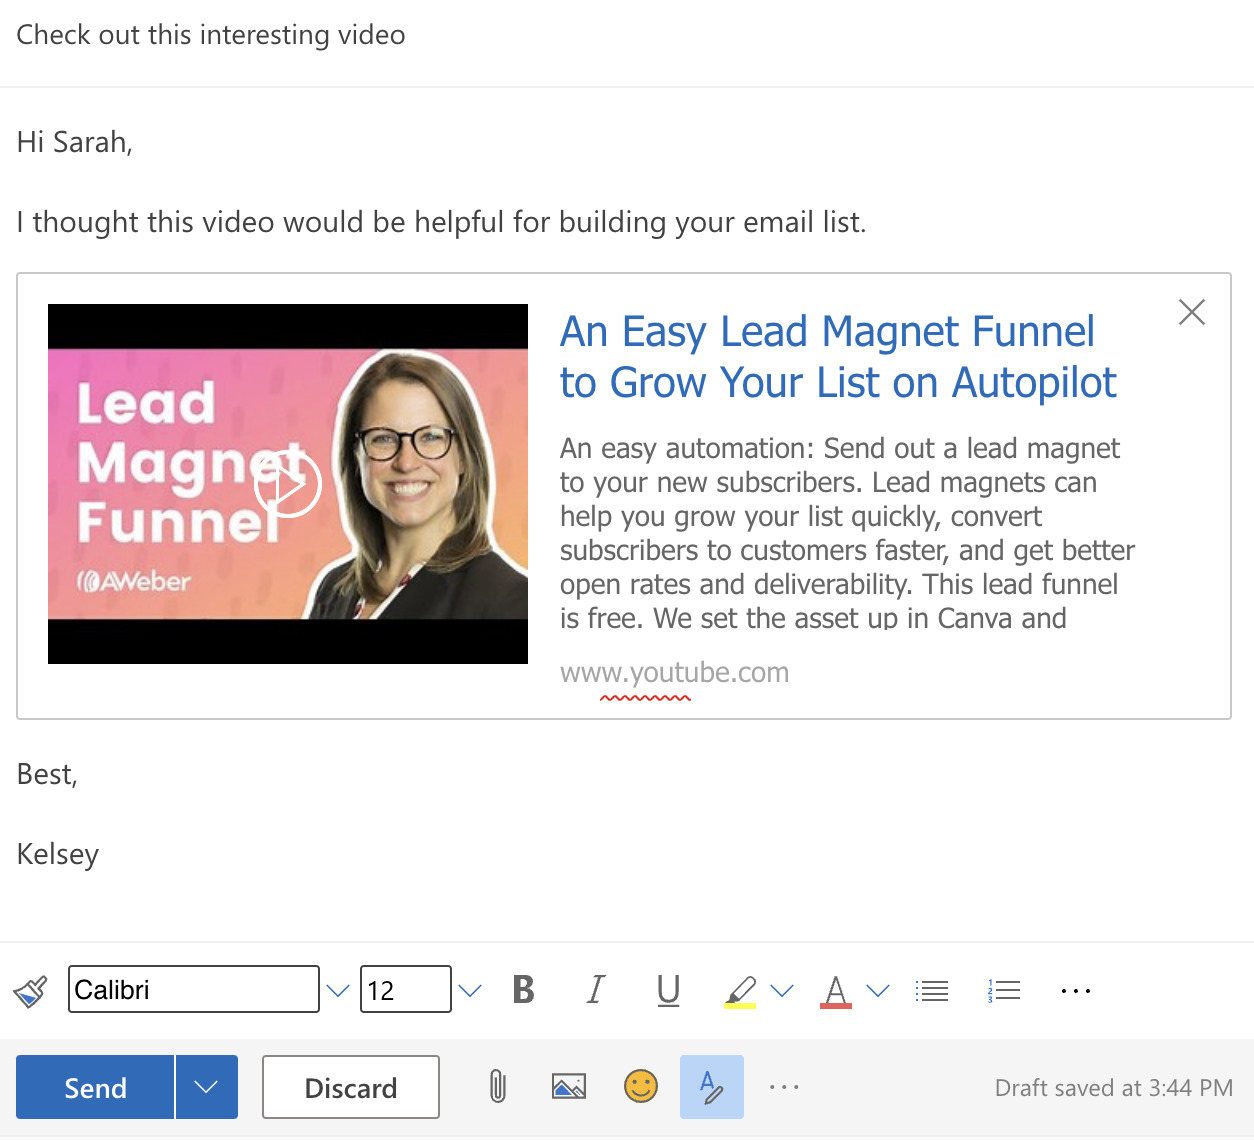Discard the draft email
This screenshot has height=1140, width=1254.
coord(350,1087)
